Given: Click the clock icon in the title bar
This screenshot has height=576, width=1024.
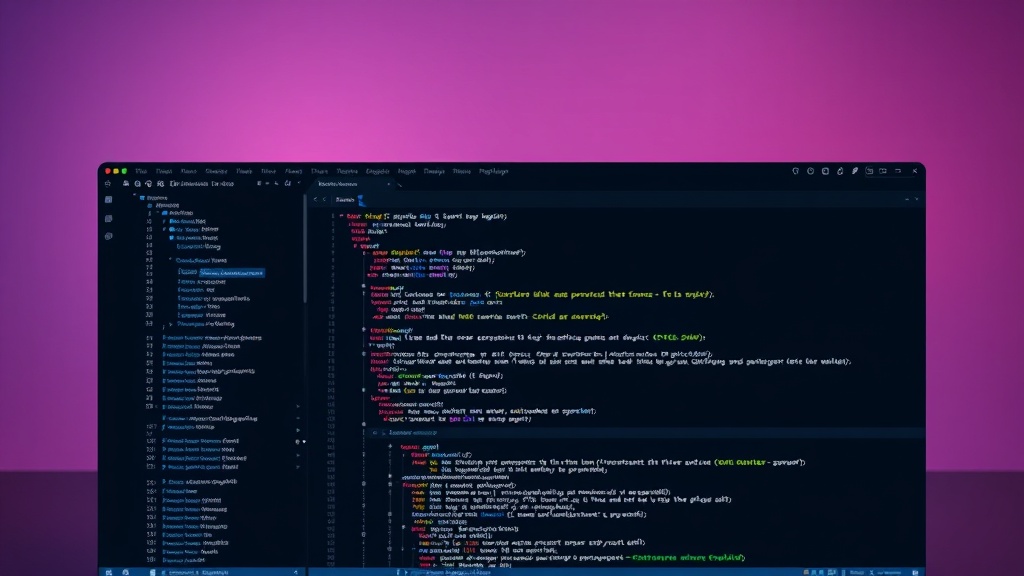Looking at the screenshot, I should click(x=810, y=171).
